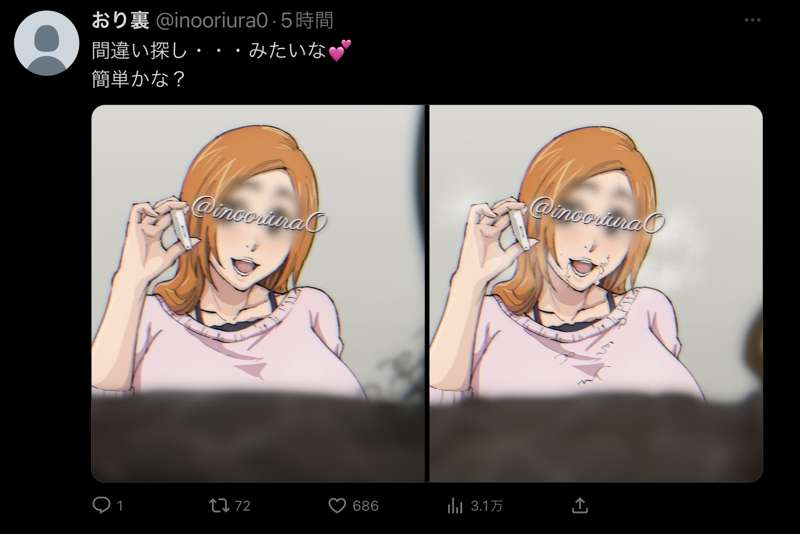Like the tweet with the heart icon
This screenshot has width=800, height=534.
pyautogui.click(x=337, y=505)
